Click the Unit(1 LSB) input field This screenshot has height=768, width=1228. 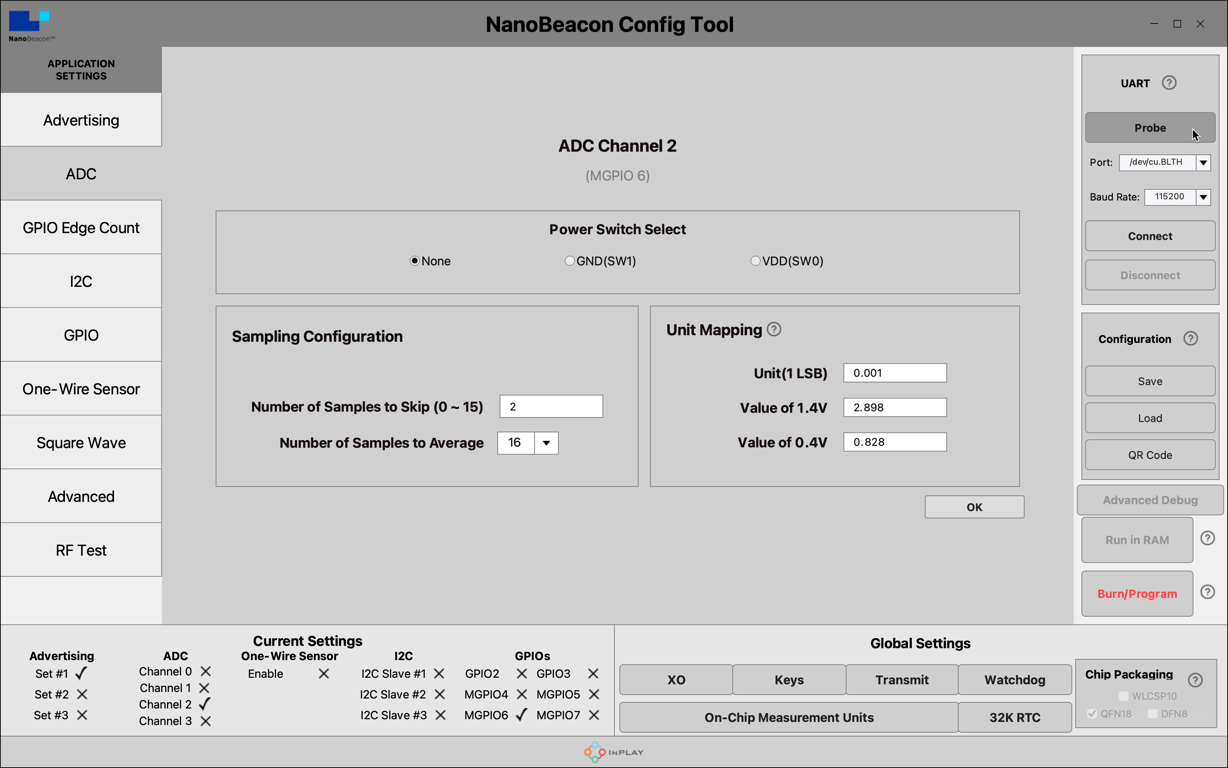coord(895,373)
